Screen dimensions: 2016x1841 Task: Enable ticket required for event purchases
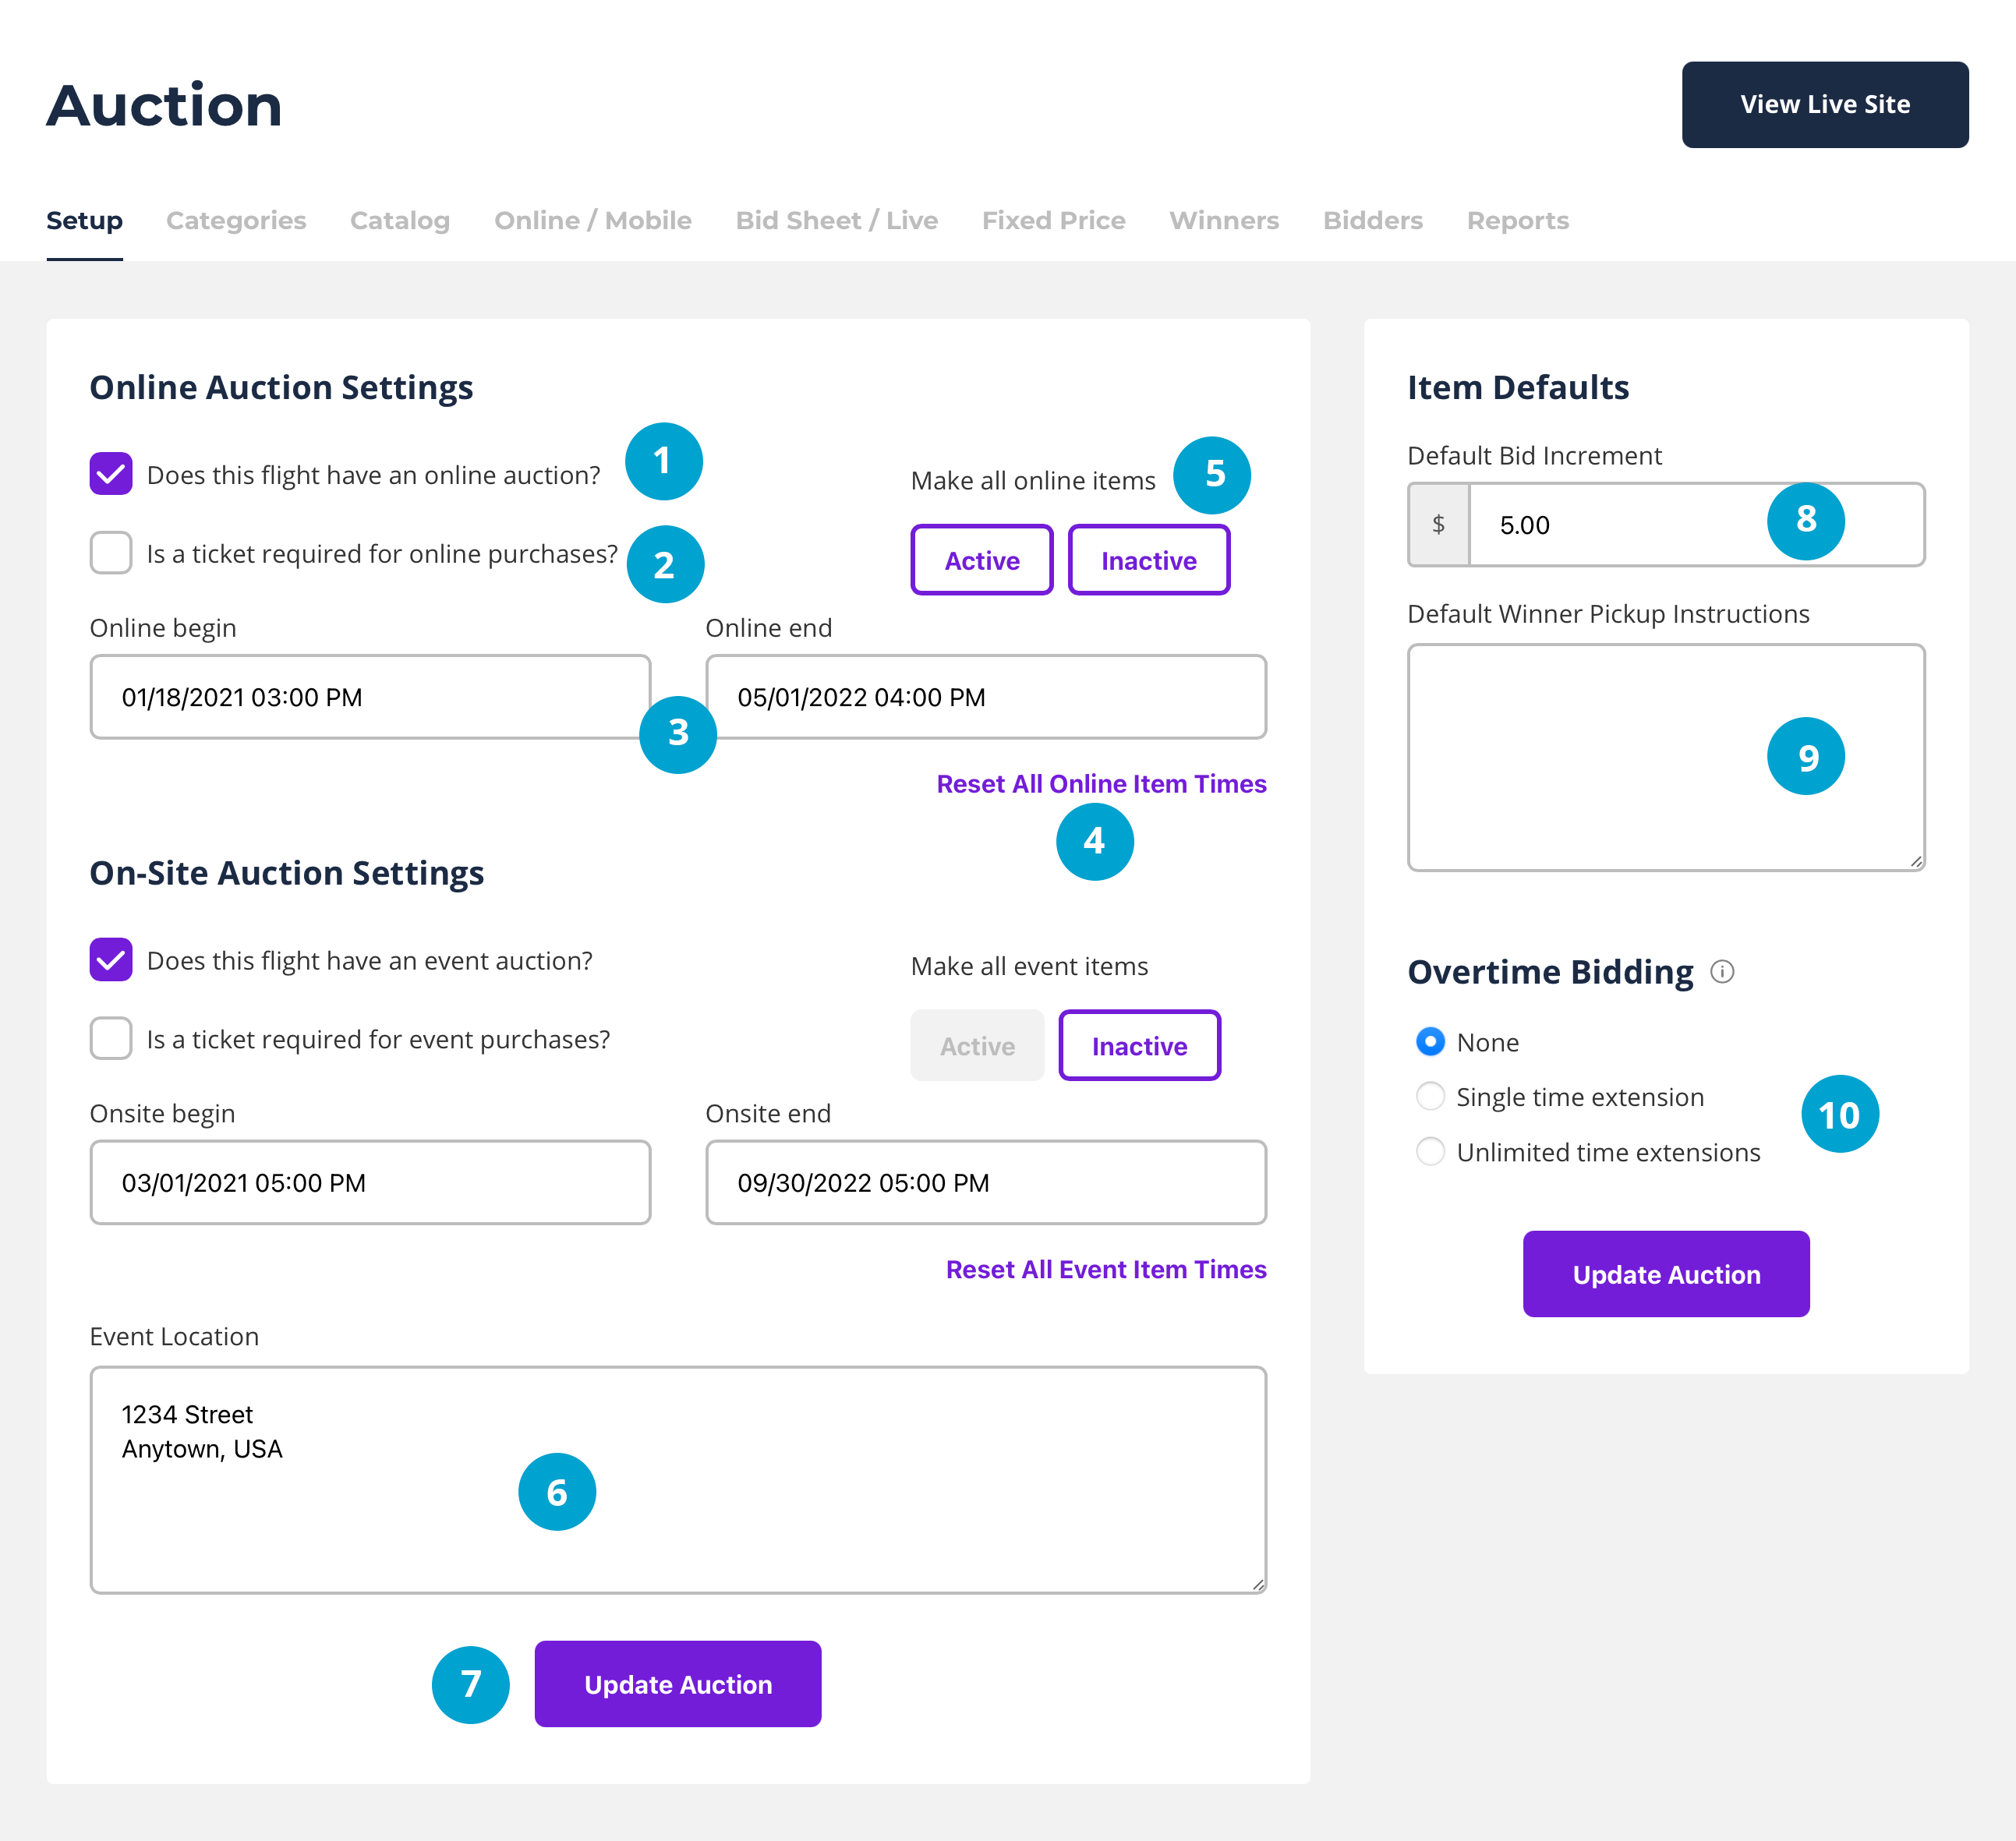(111, 1039)
